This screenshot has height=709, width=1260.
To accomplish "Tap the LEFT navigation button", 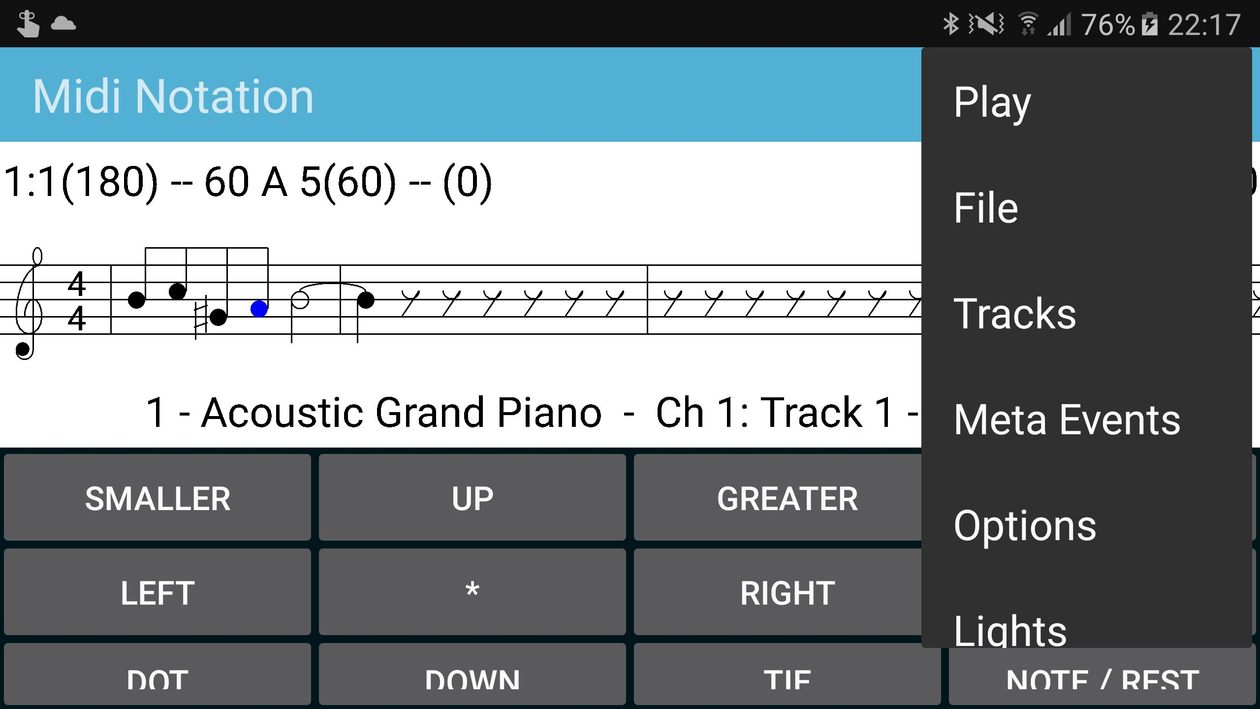I will [157, 592].
